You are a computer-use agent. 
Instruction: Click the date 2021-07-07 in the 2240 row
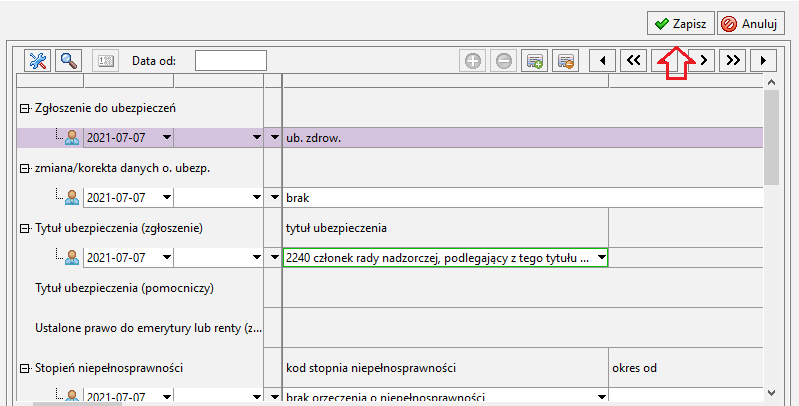tap(116, 258)
